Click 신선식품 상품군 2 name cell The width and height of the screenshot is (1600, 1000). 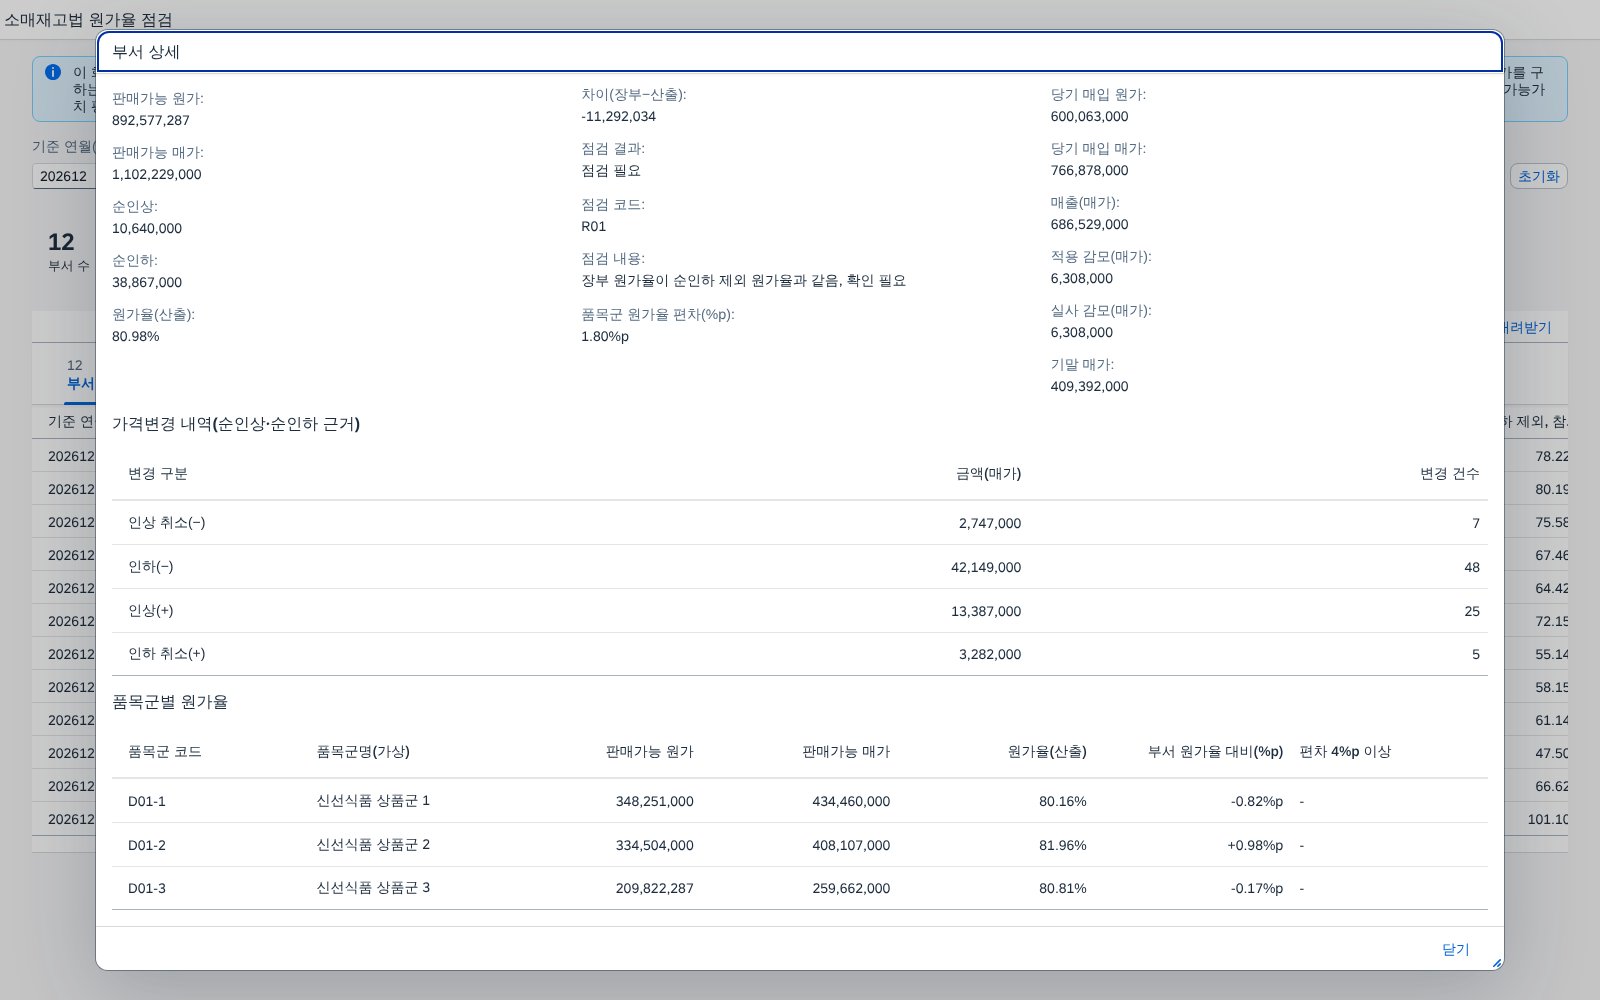(373, 845)
